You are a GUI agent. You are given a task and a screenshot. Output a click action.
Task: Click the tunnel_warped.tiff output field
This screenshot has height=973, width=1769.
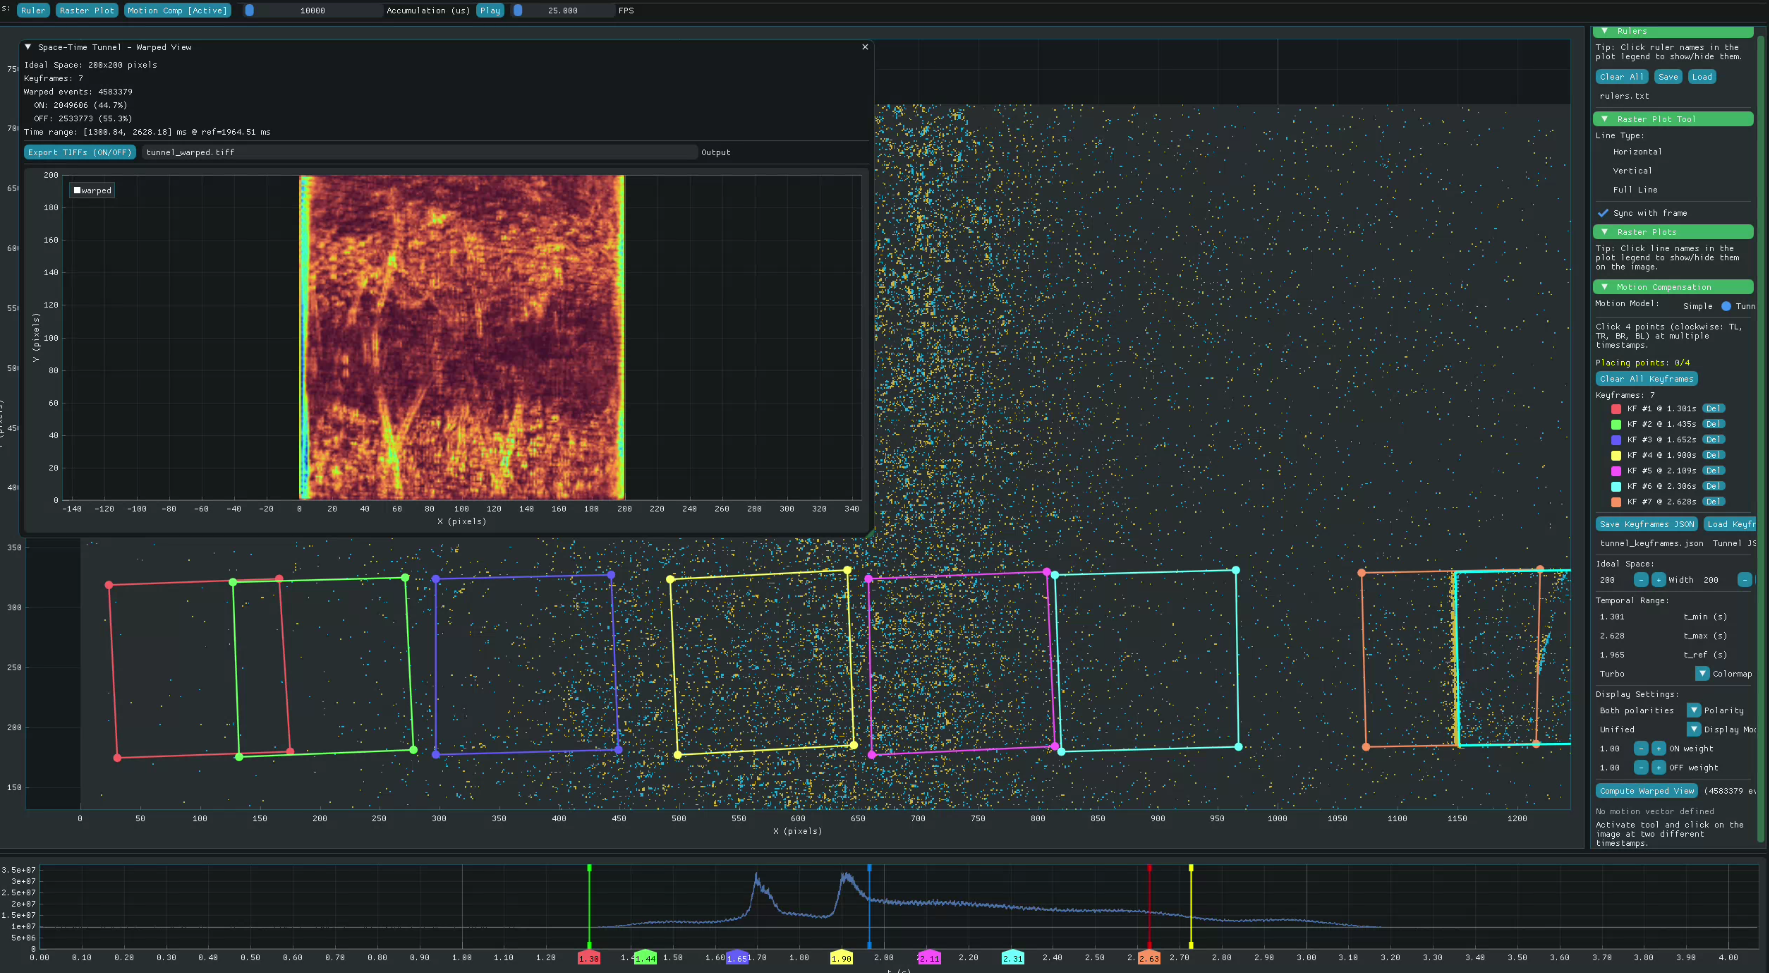point(420,152)
